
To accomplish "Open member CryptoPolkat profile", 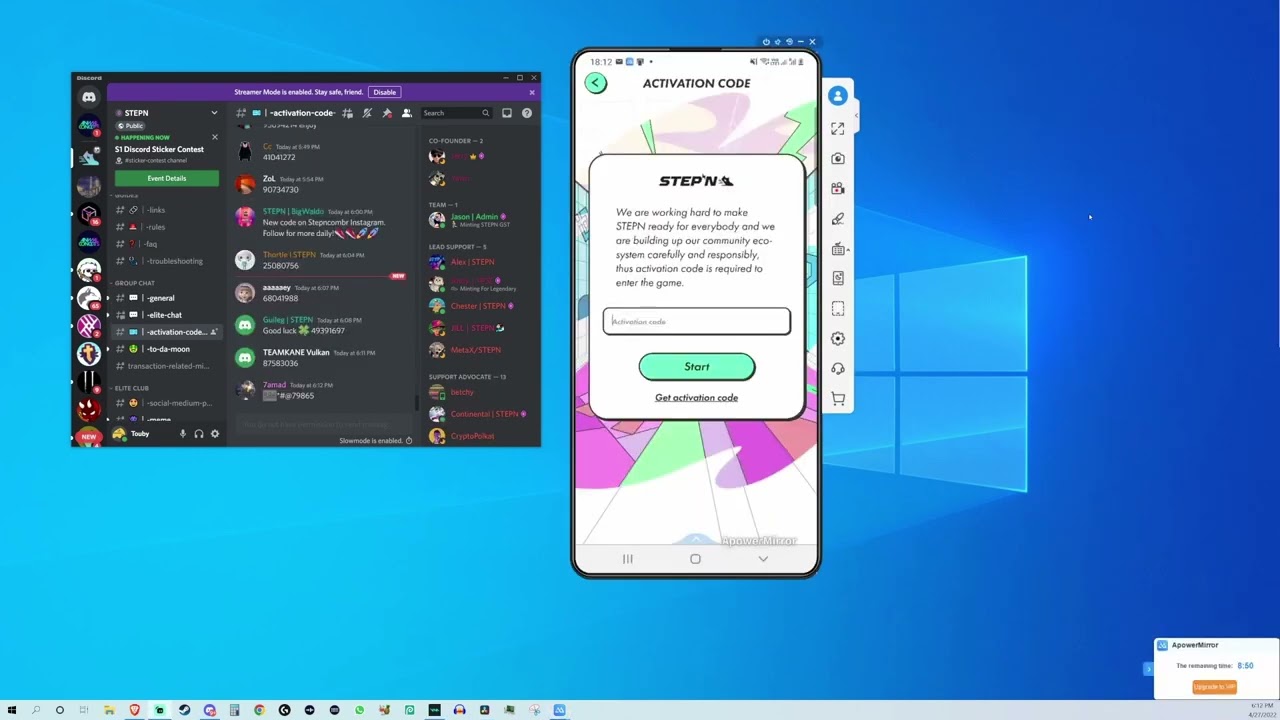I will tap(472, 436).
